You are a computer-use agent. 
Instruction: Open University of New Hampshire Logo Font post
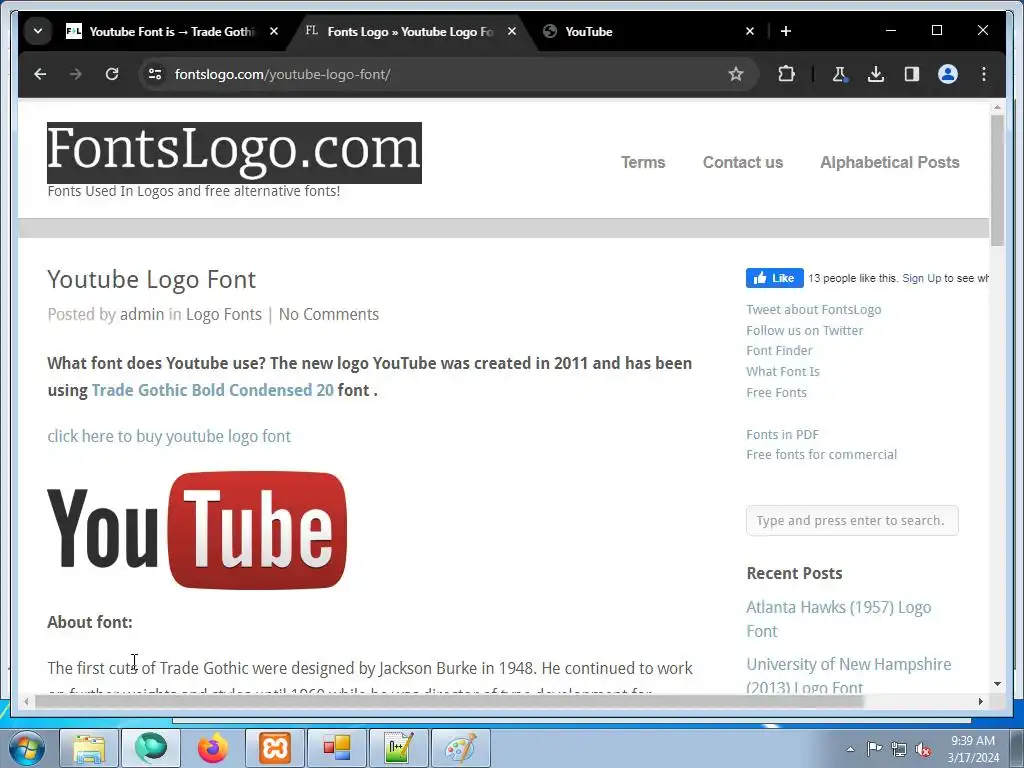point(848,675)
